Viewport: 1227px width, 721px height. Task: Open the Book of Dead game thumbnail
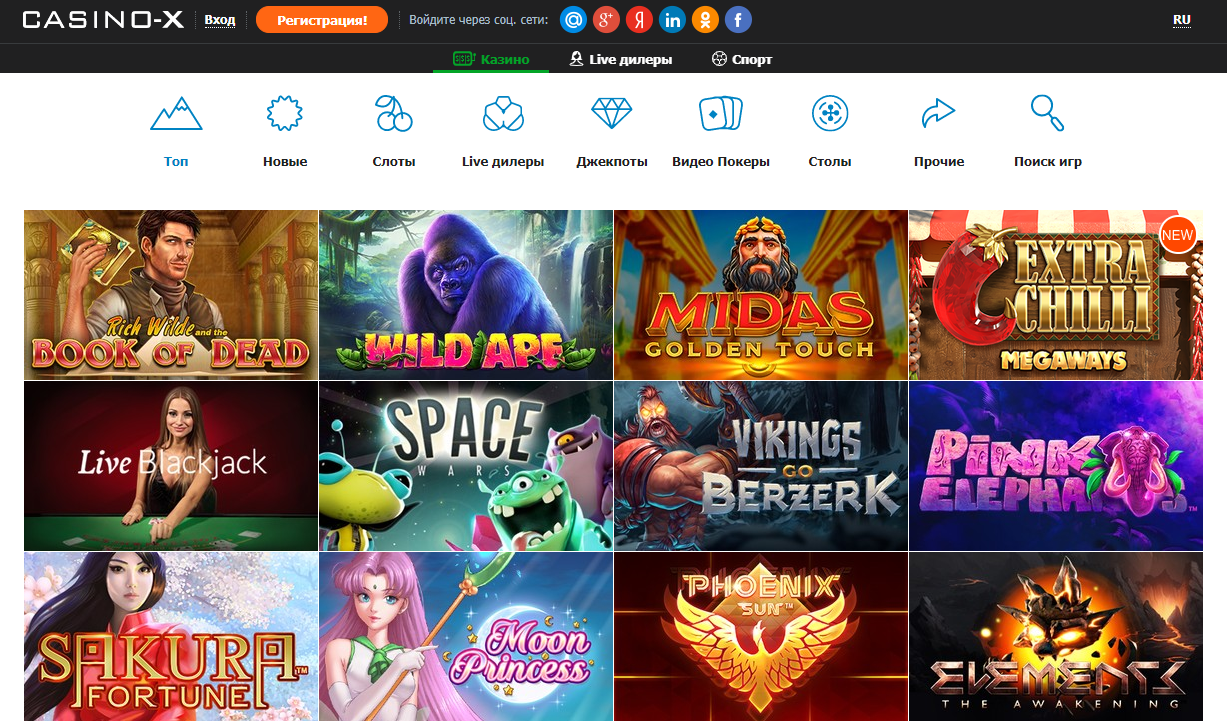tap(170, 294)
